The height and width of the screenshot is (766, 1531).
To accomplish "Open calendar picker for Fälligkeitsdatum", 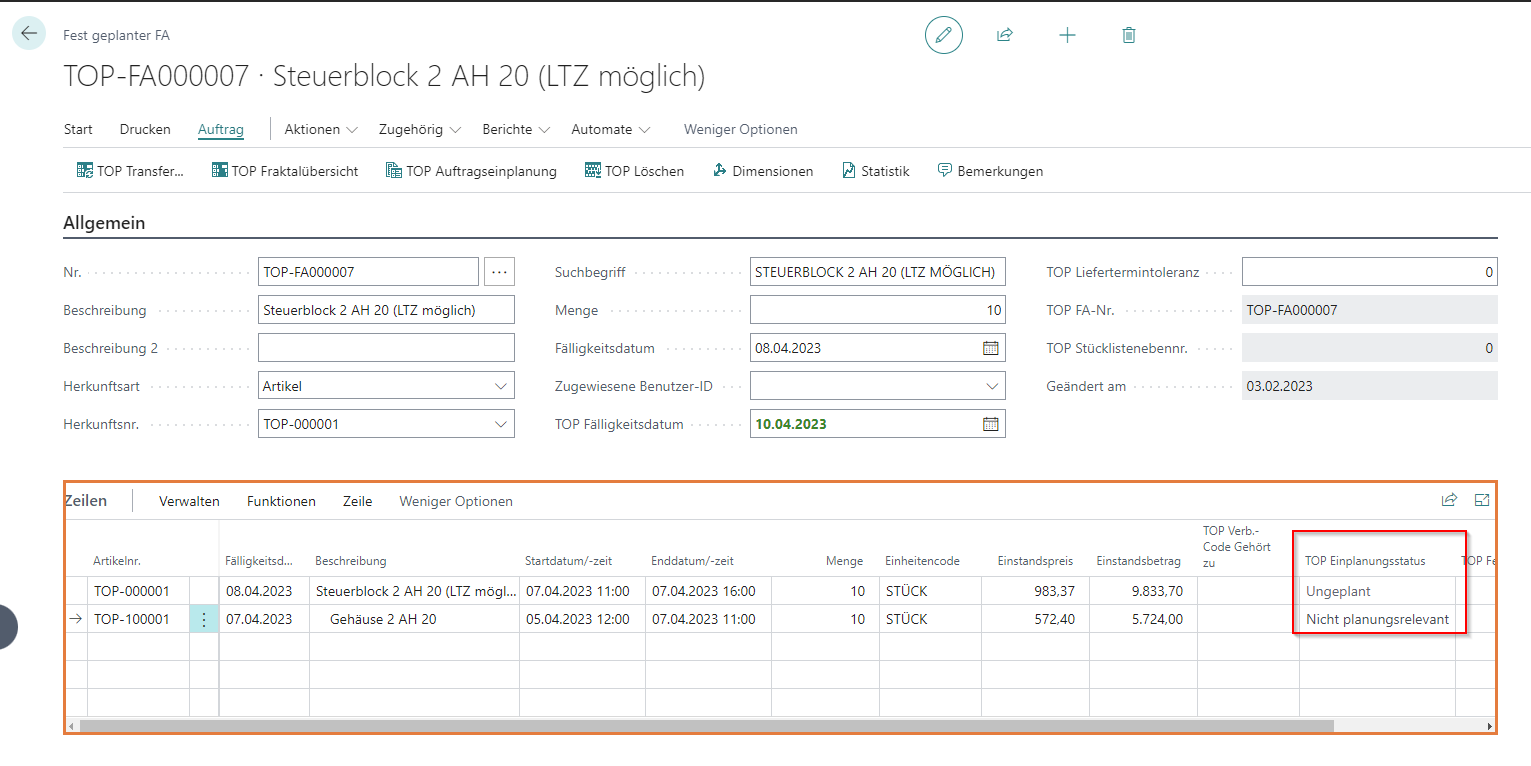I will pyautogui.click(x=990, y=348).
